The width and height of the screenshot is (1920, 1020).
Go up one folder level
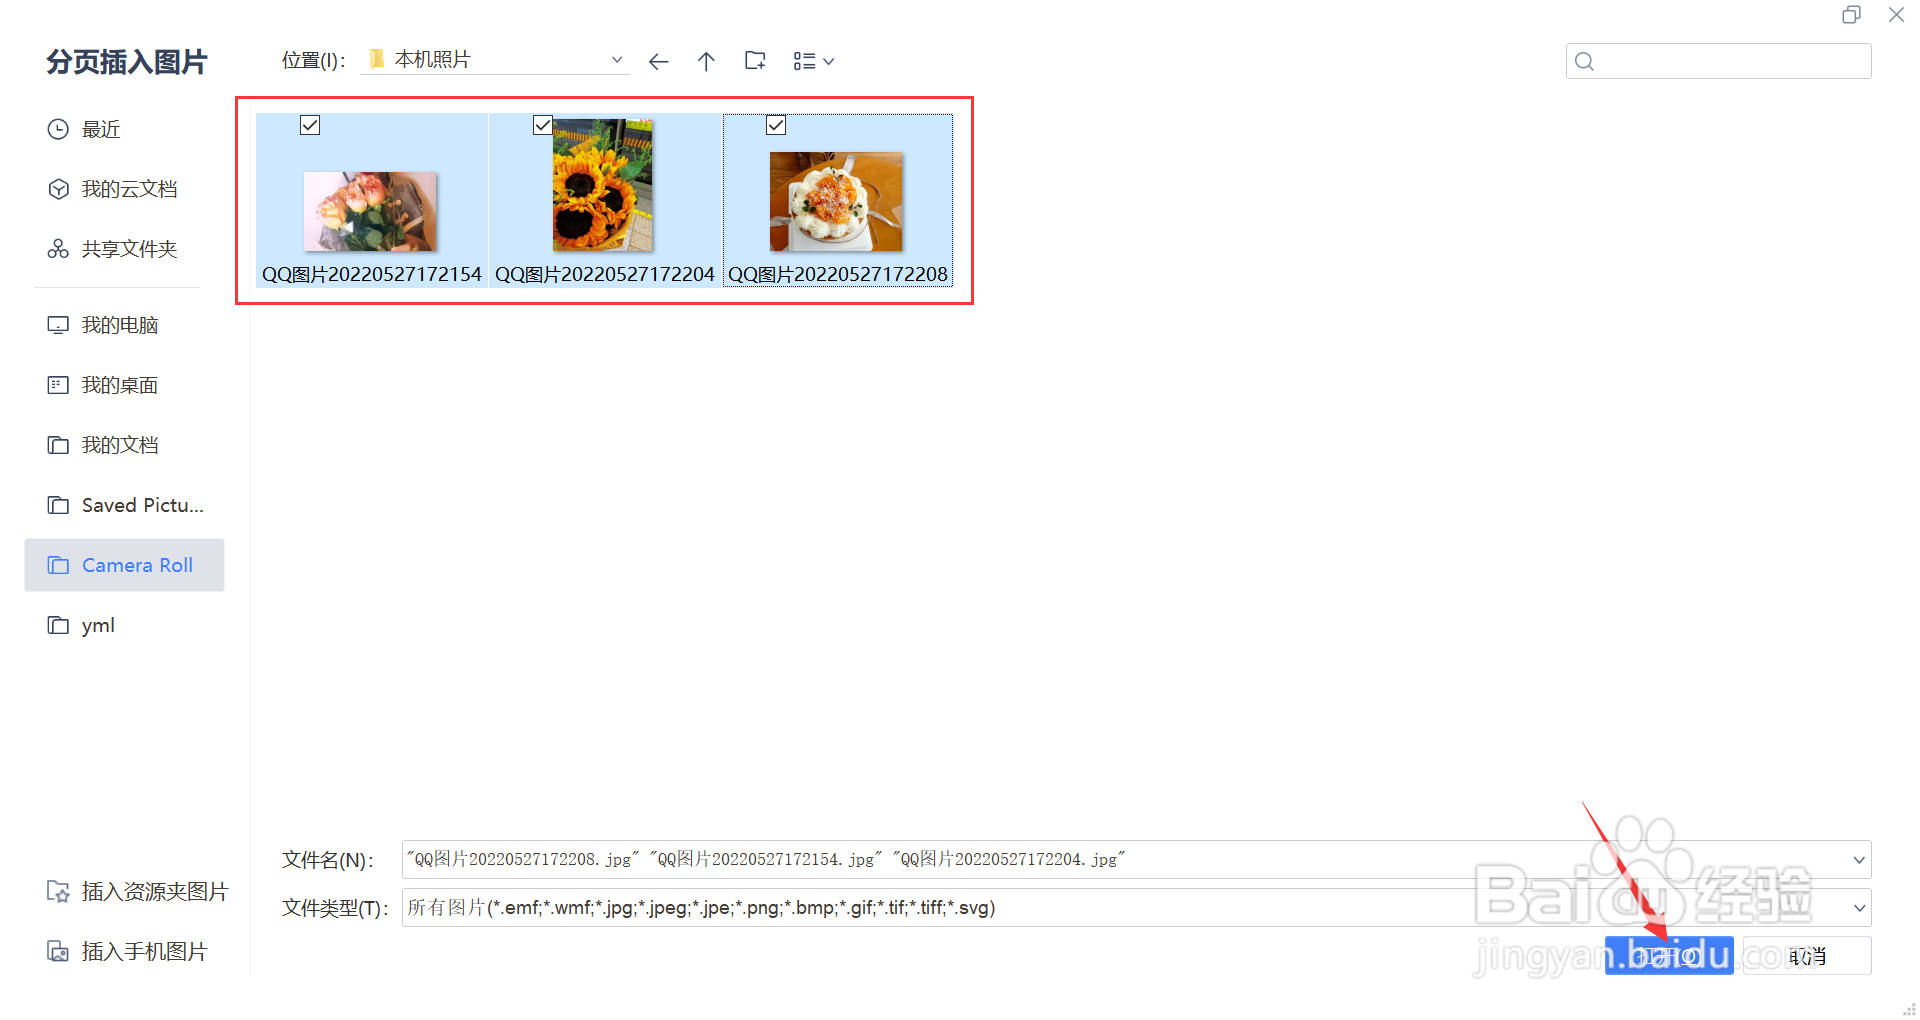(706, 62)
